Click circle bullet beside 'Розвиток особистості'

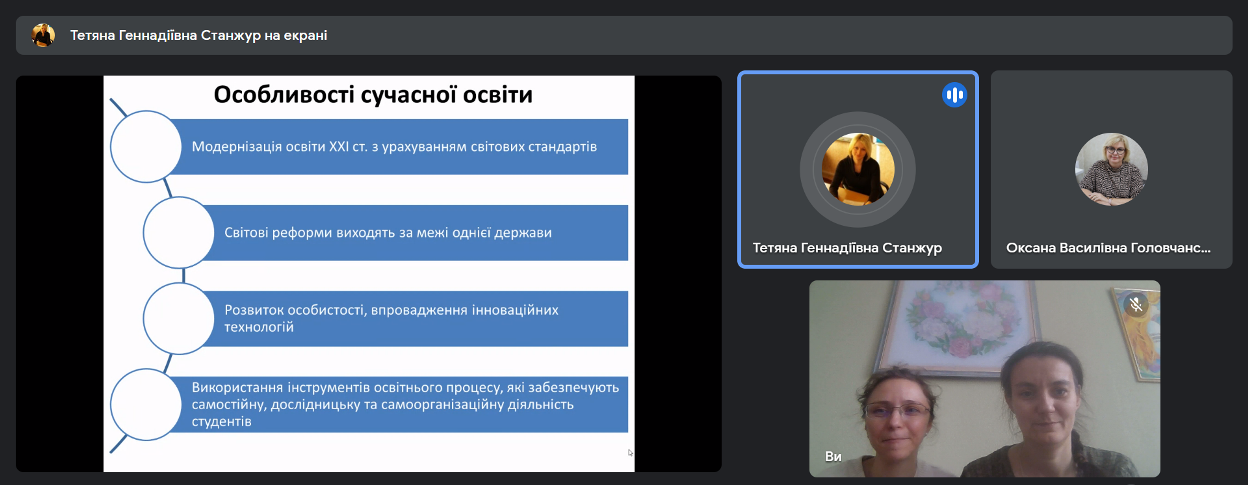[x=179, y=319]
